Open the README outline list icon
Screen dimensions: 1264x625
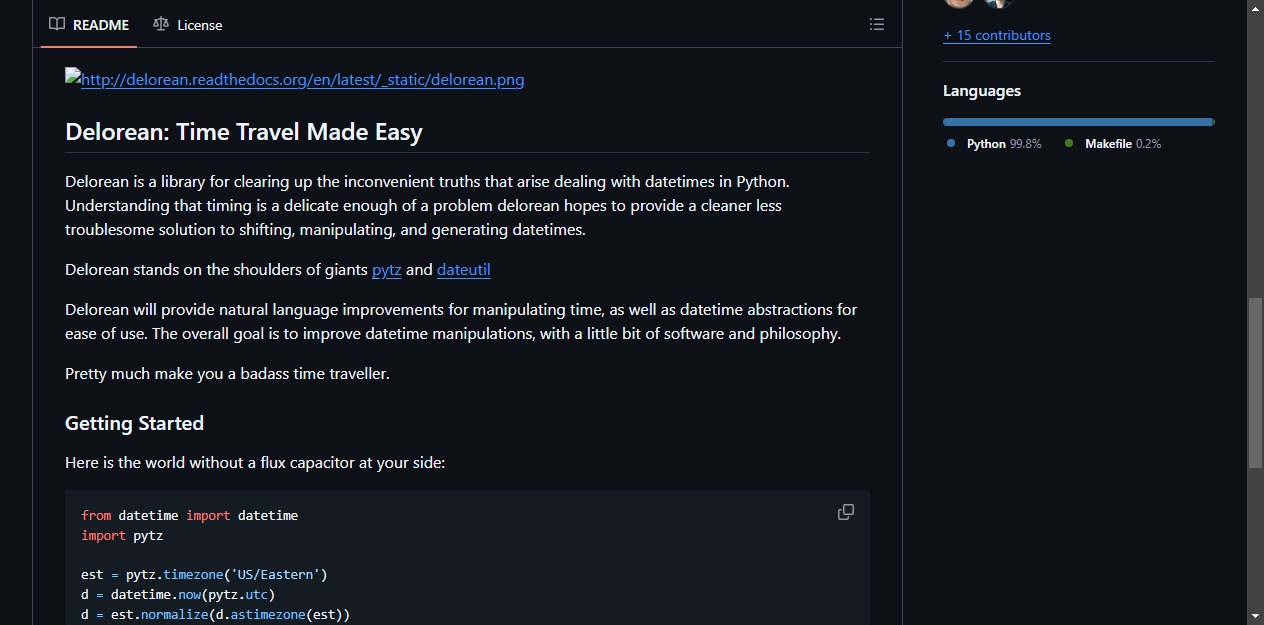tap(877, 24)
